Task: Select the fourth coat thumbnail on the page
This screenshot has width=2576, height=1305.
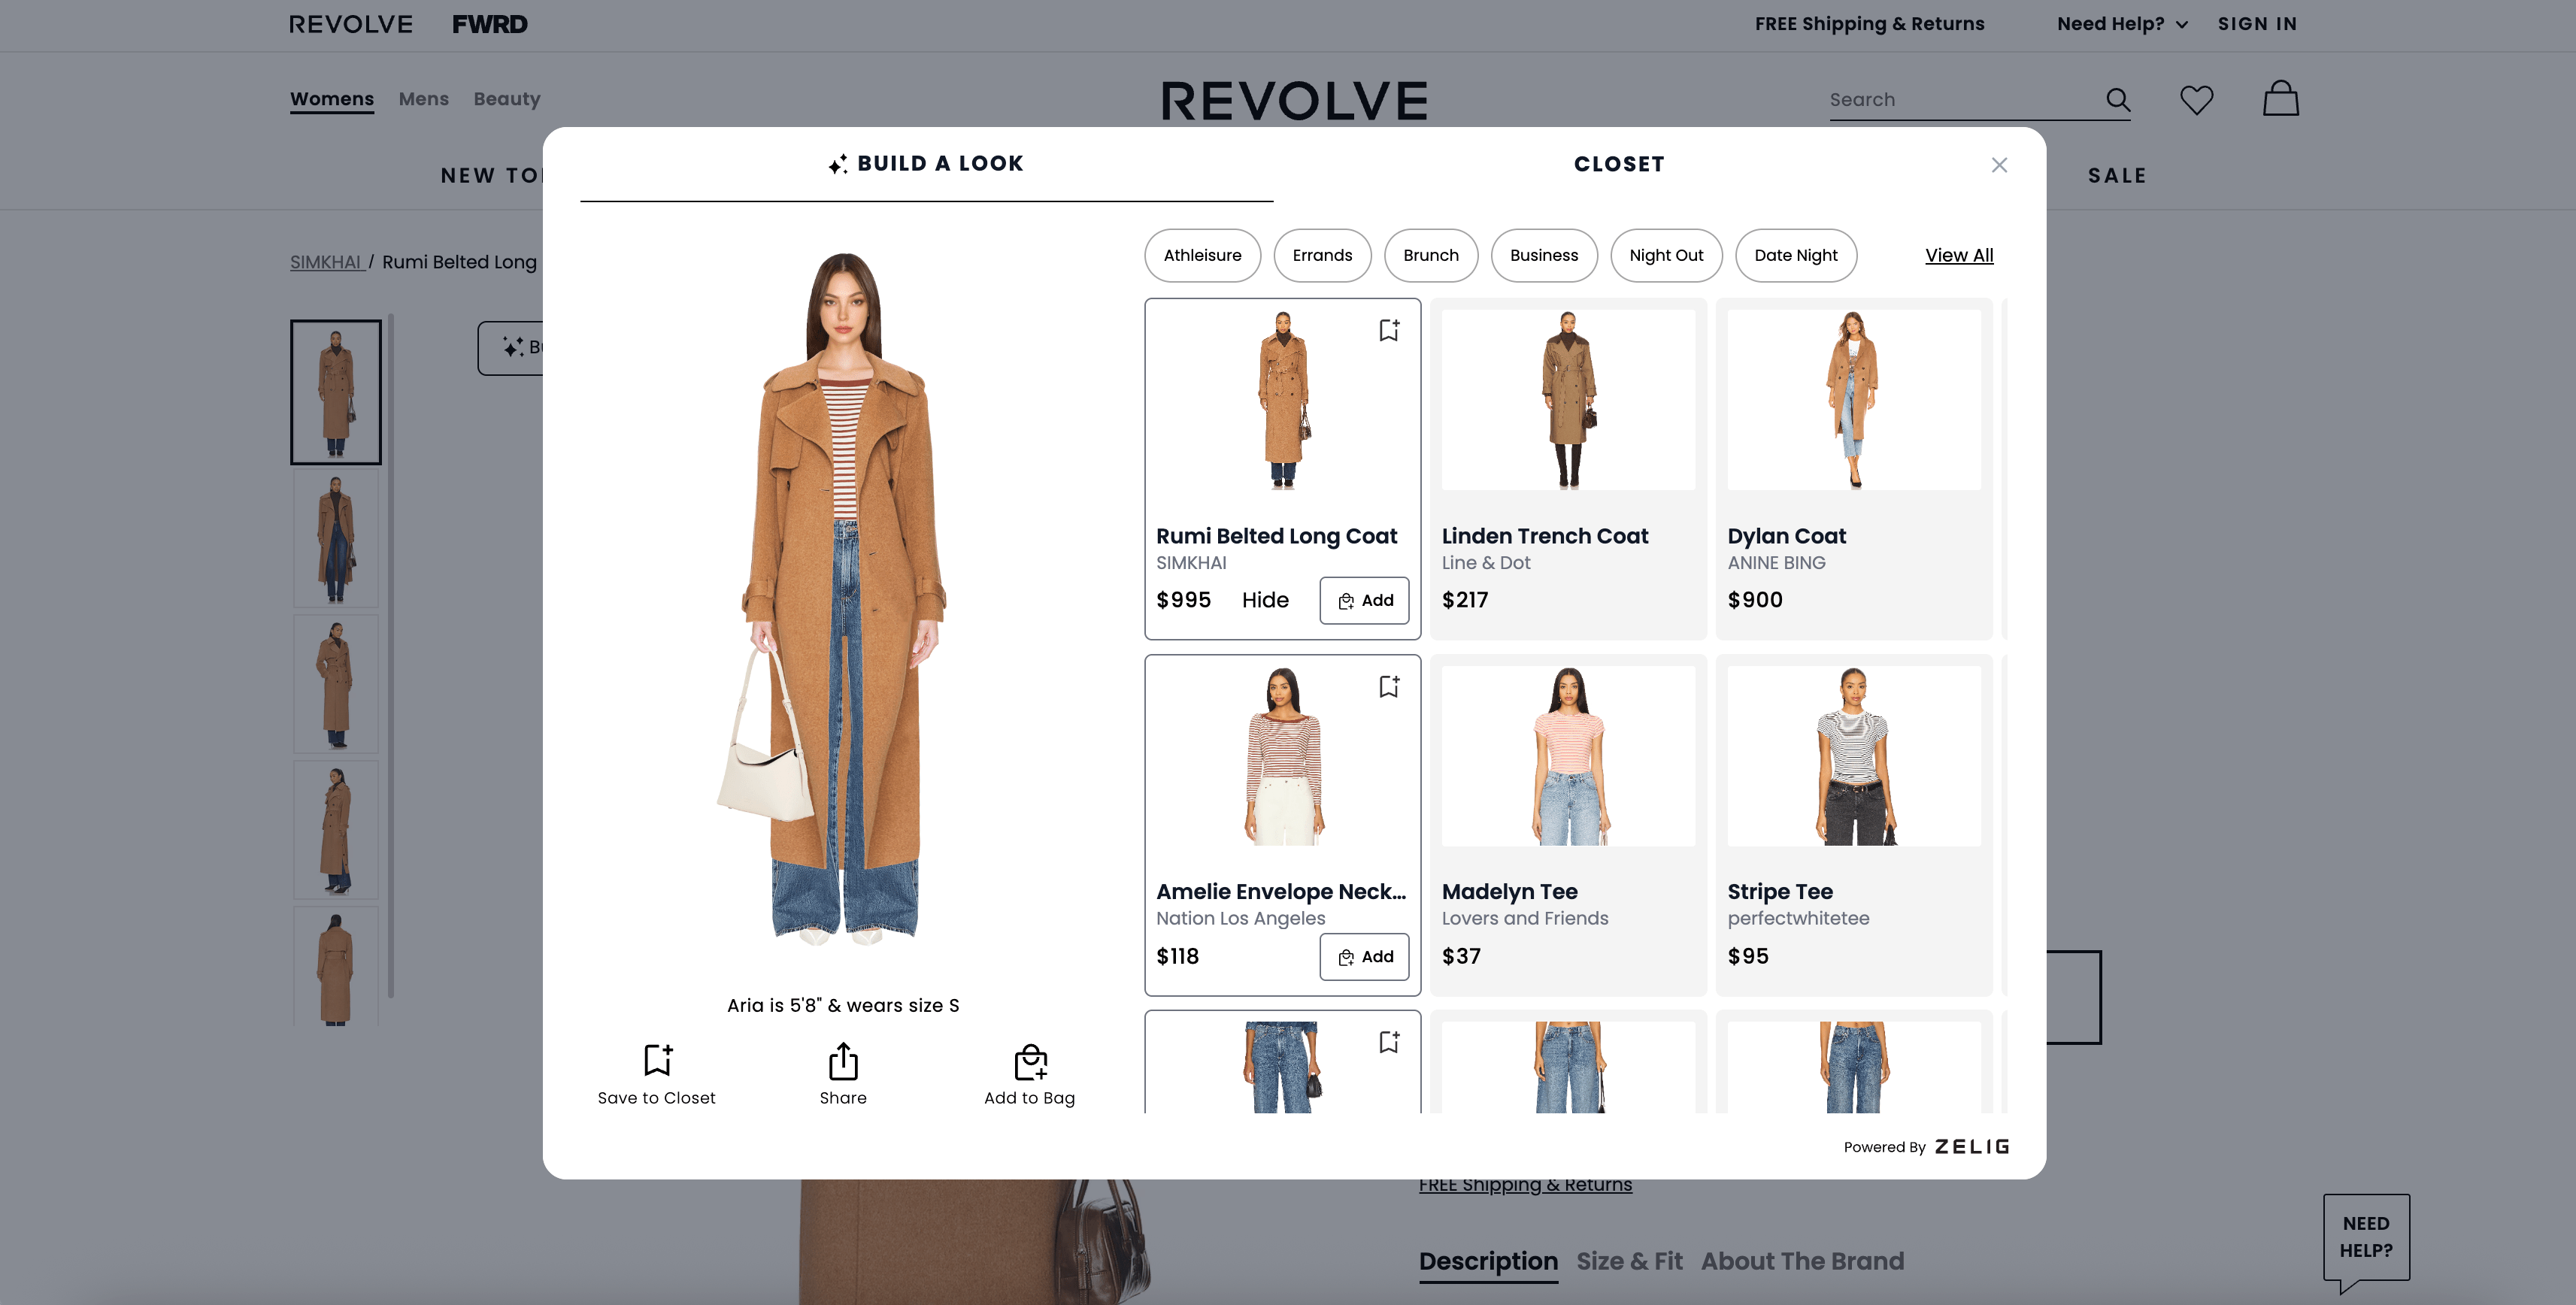Action: click(x=336, y=830)
